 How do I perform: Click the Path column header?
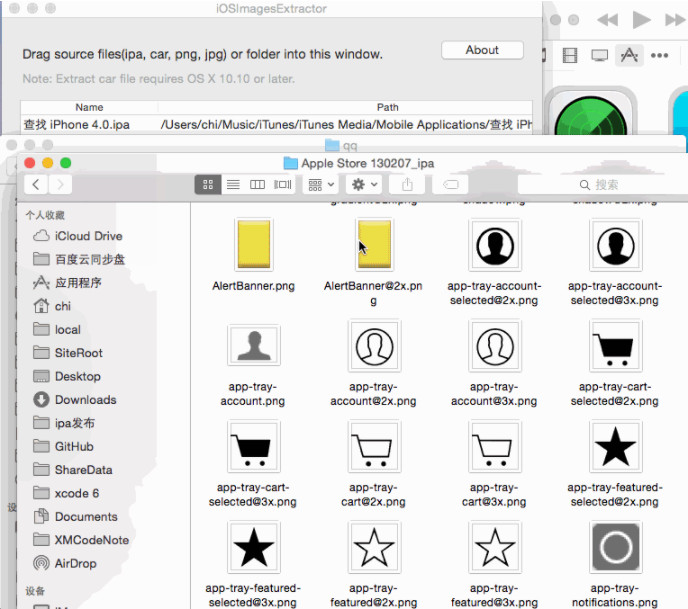(388, 107)
